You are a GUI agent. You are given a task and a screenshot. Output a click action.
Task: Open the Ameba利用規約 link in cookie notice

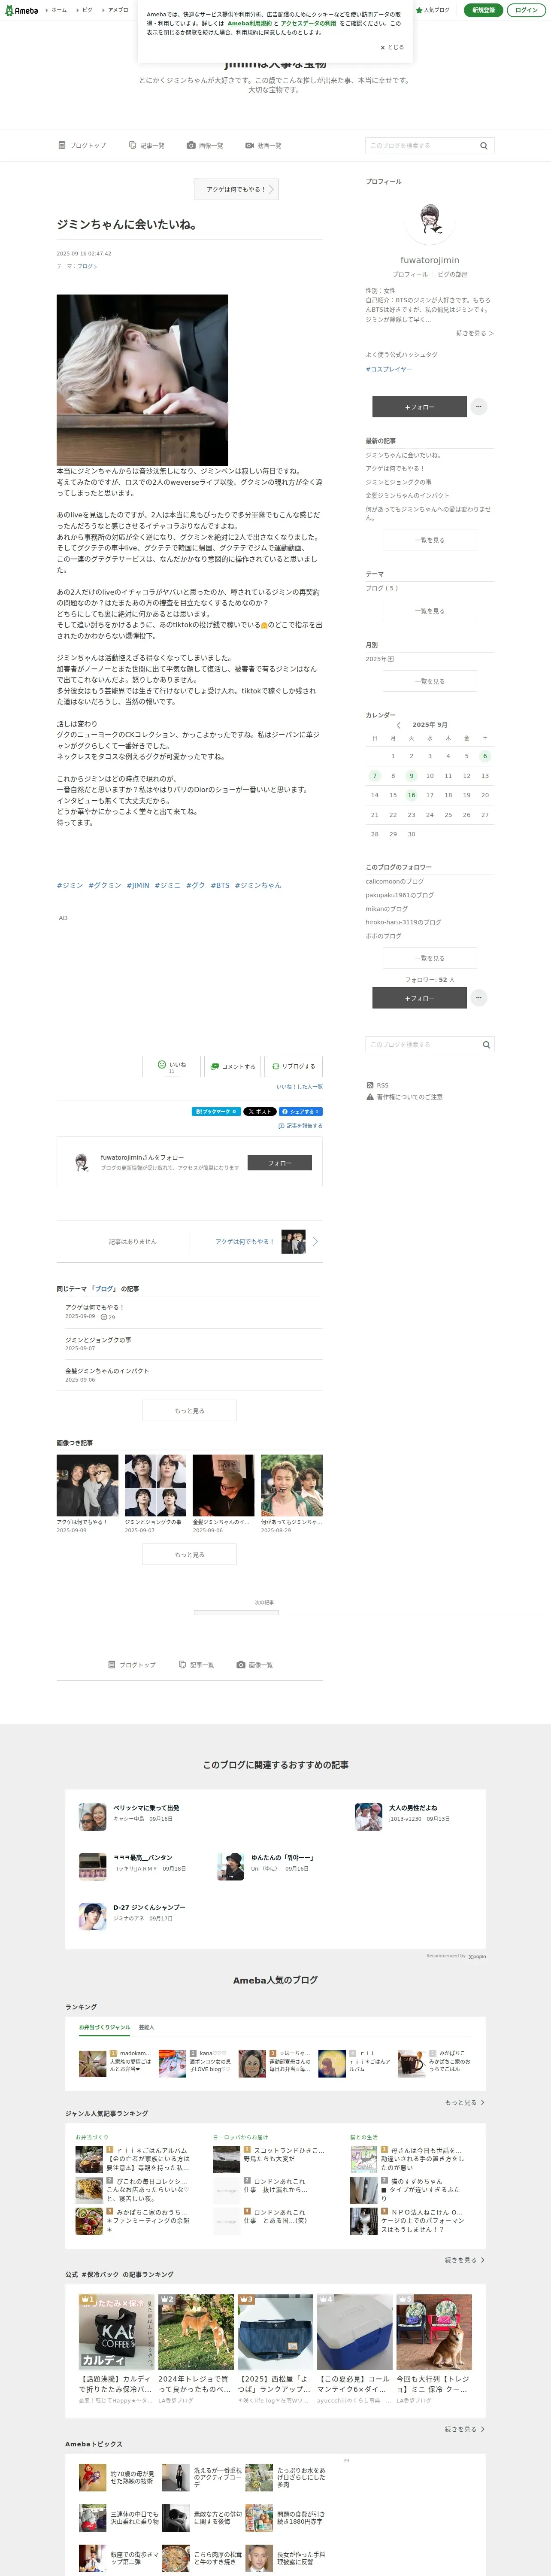pyautogui.click(x=249, y=23)
